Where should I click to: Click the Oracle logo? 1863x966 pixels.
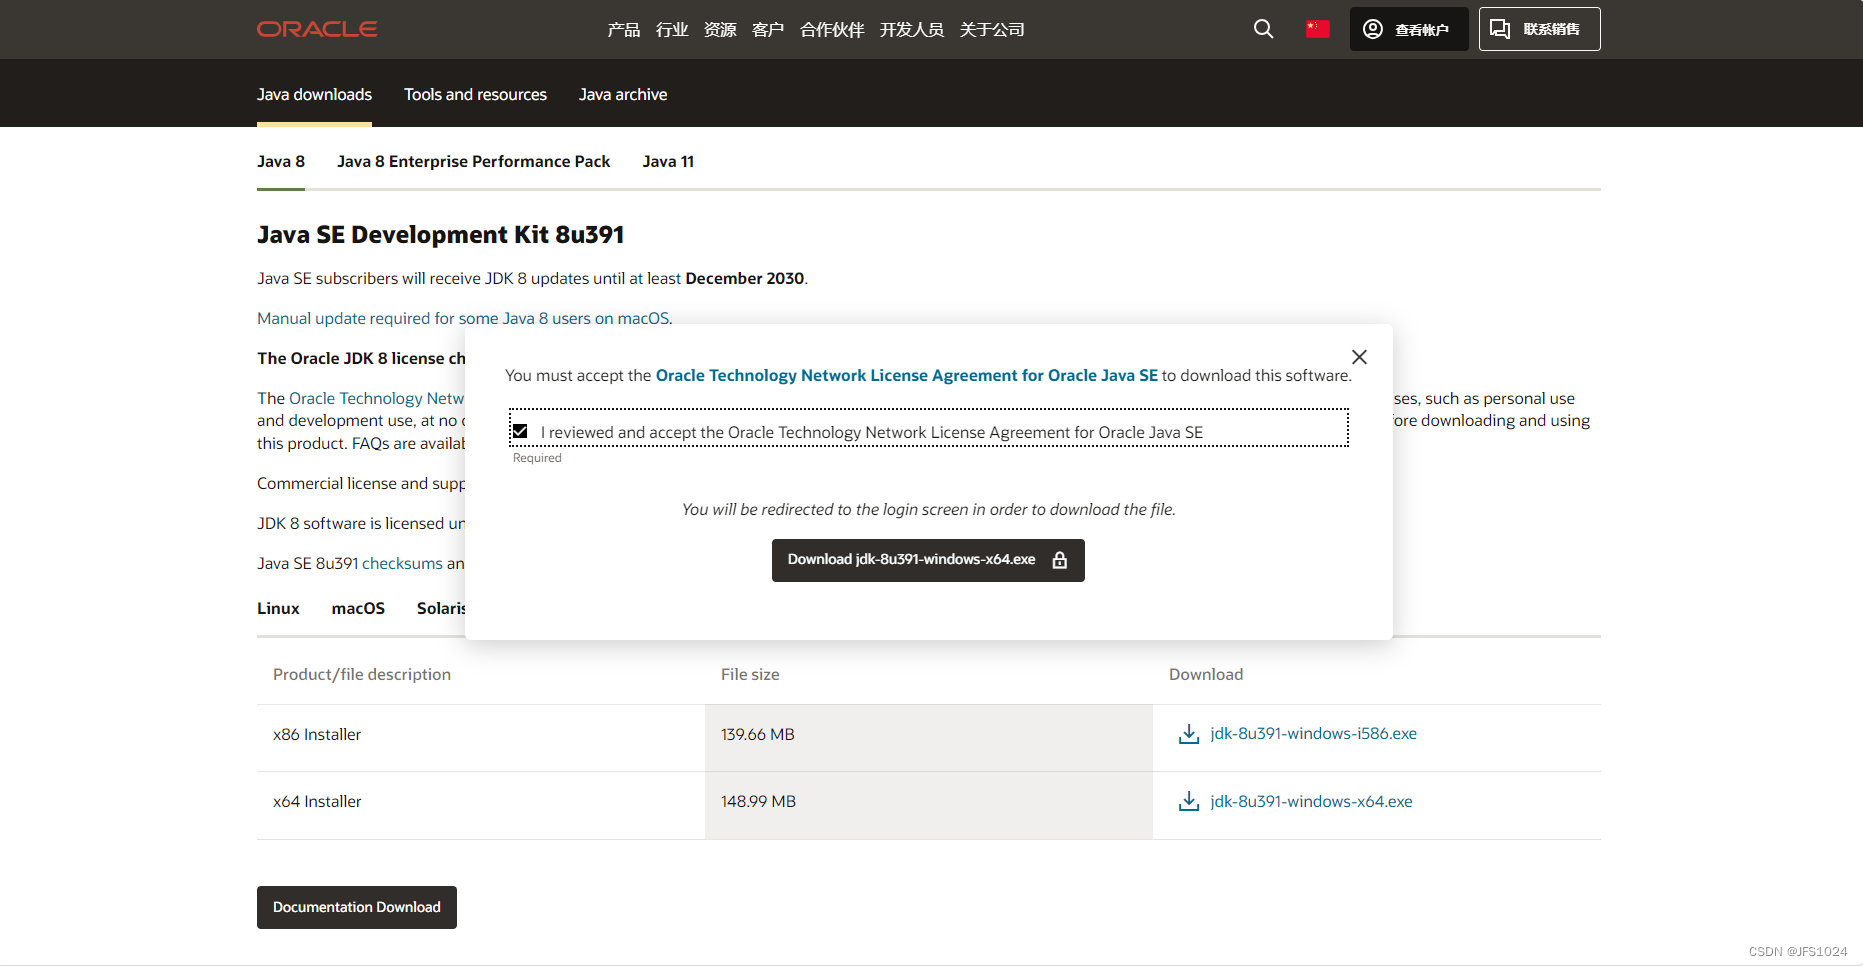(x=317, y=29)
